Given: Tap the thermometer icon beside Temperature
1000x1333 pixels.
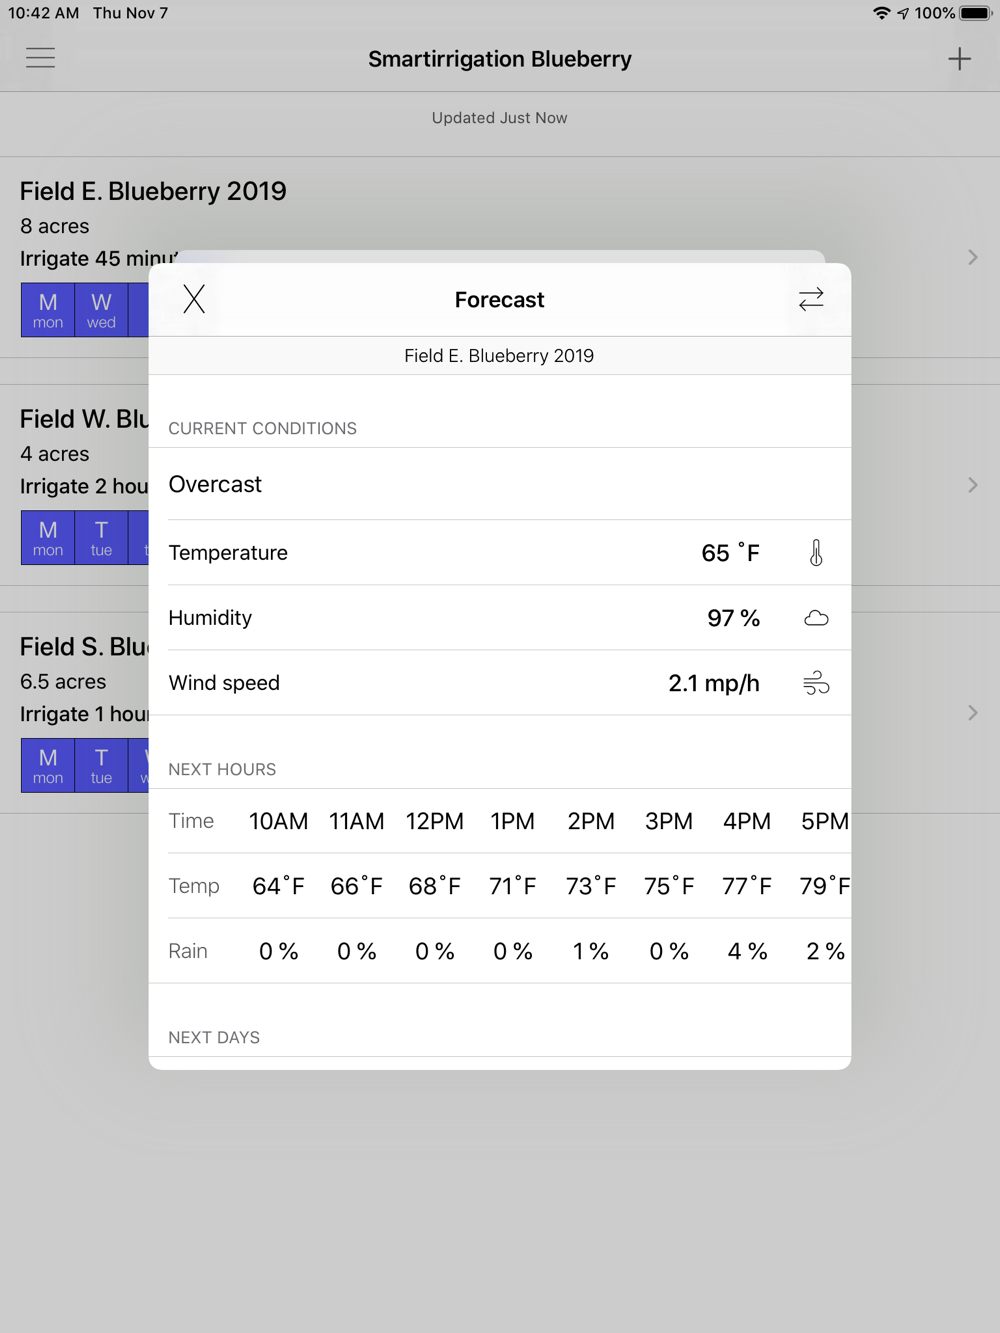Looking at the screenshot, I should click(x=816, y=553).
